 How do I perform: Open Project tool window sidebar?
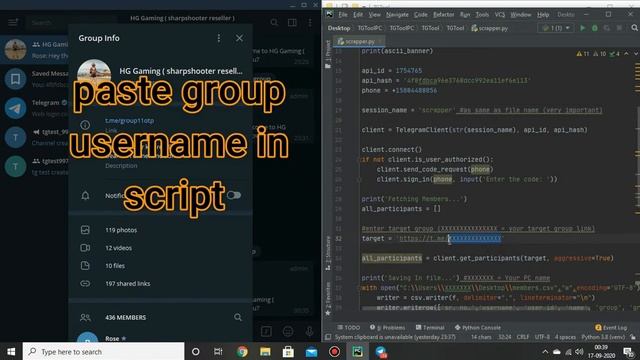coord(328,54)
